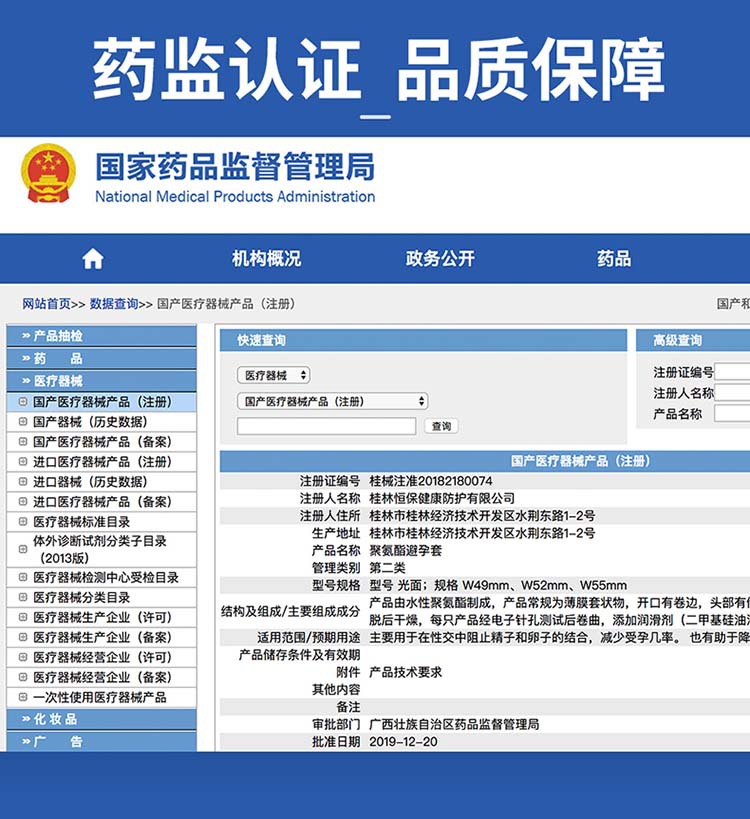This screenshot has height=819, width=750.
Task: Click management class 第二类
Action: coord(388,568)
